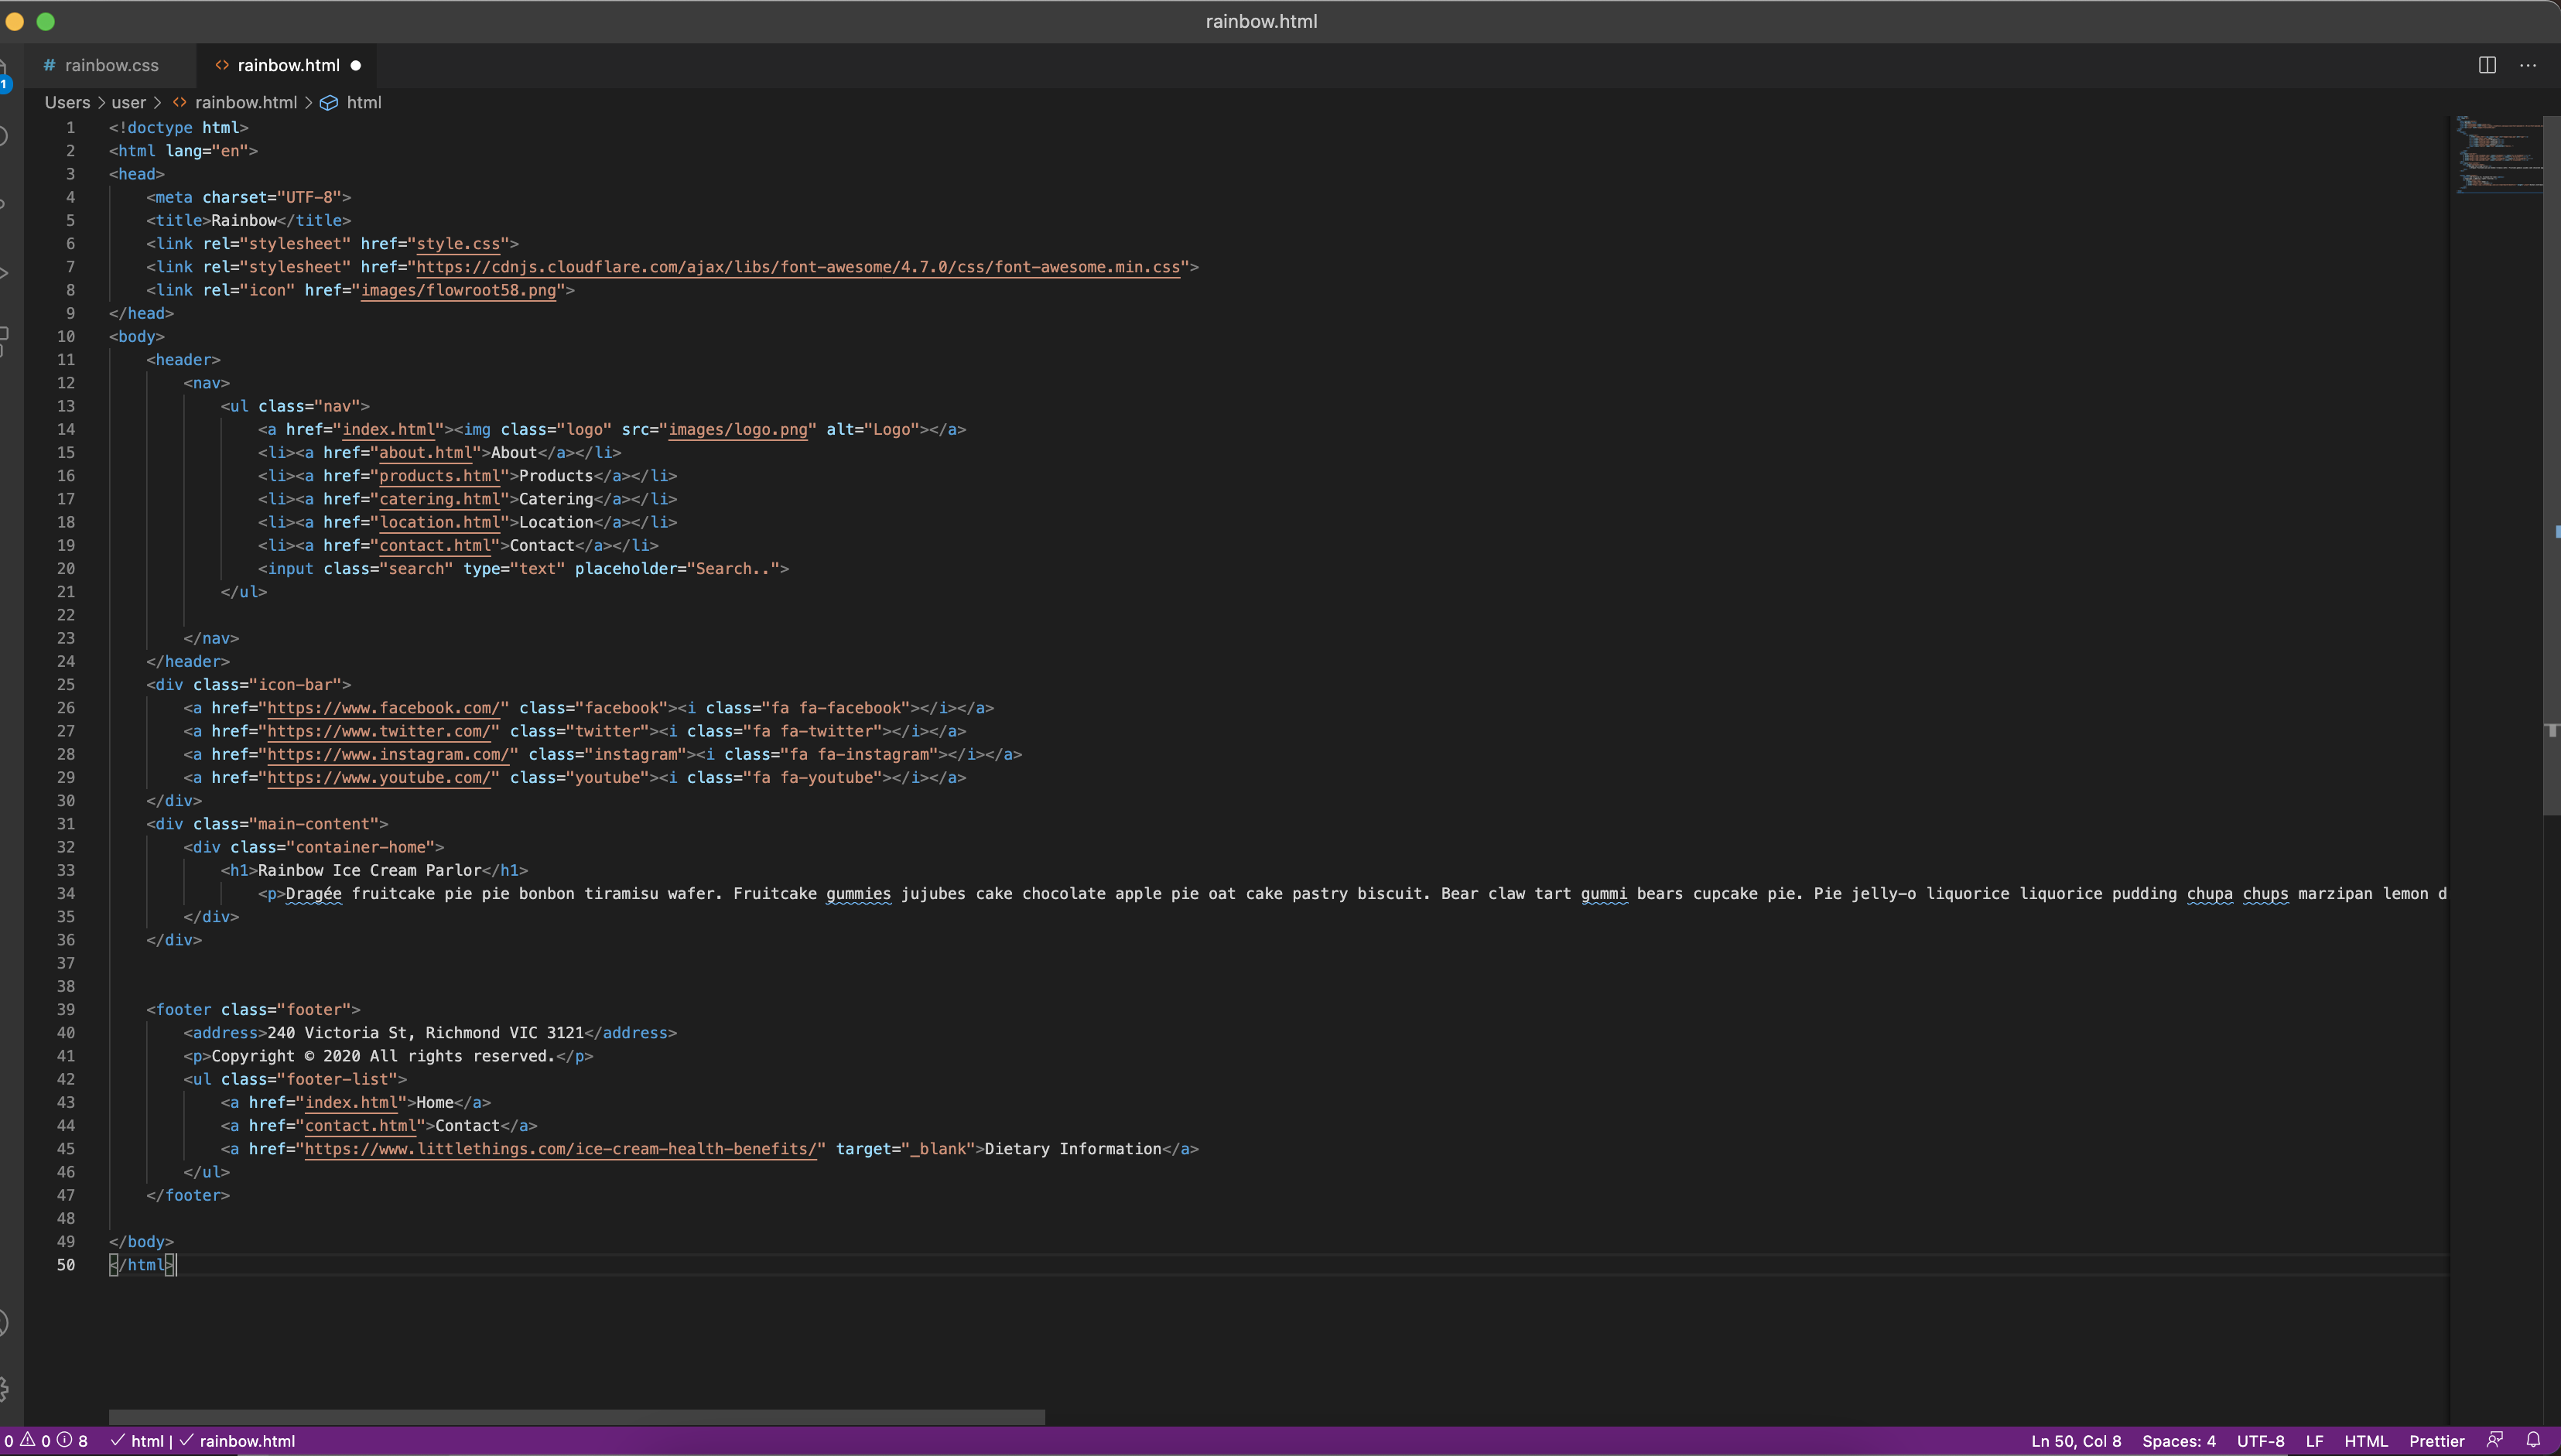Open the catering.html href link

[439, 499]
